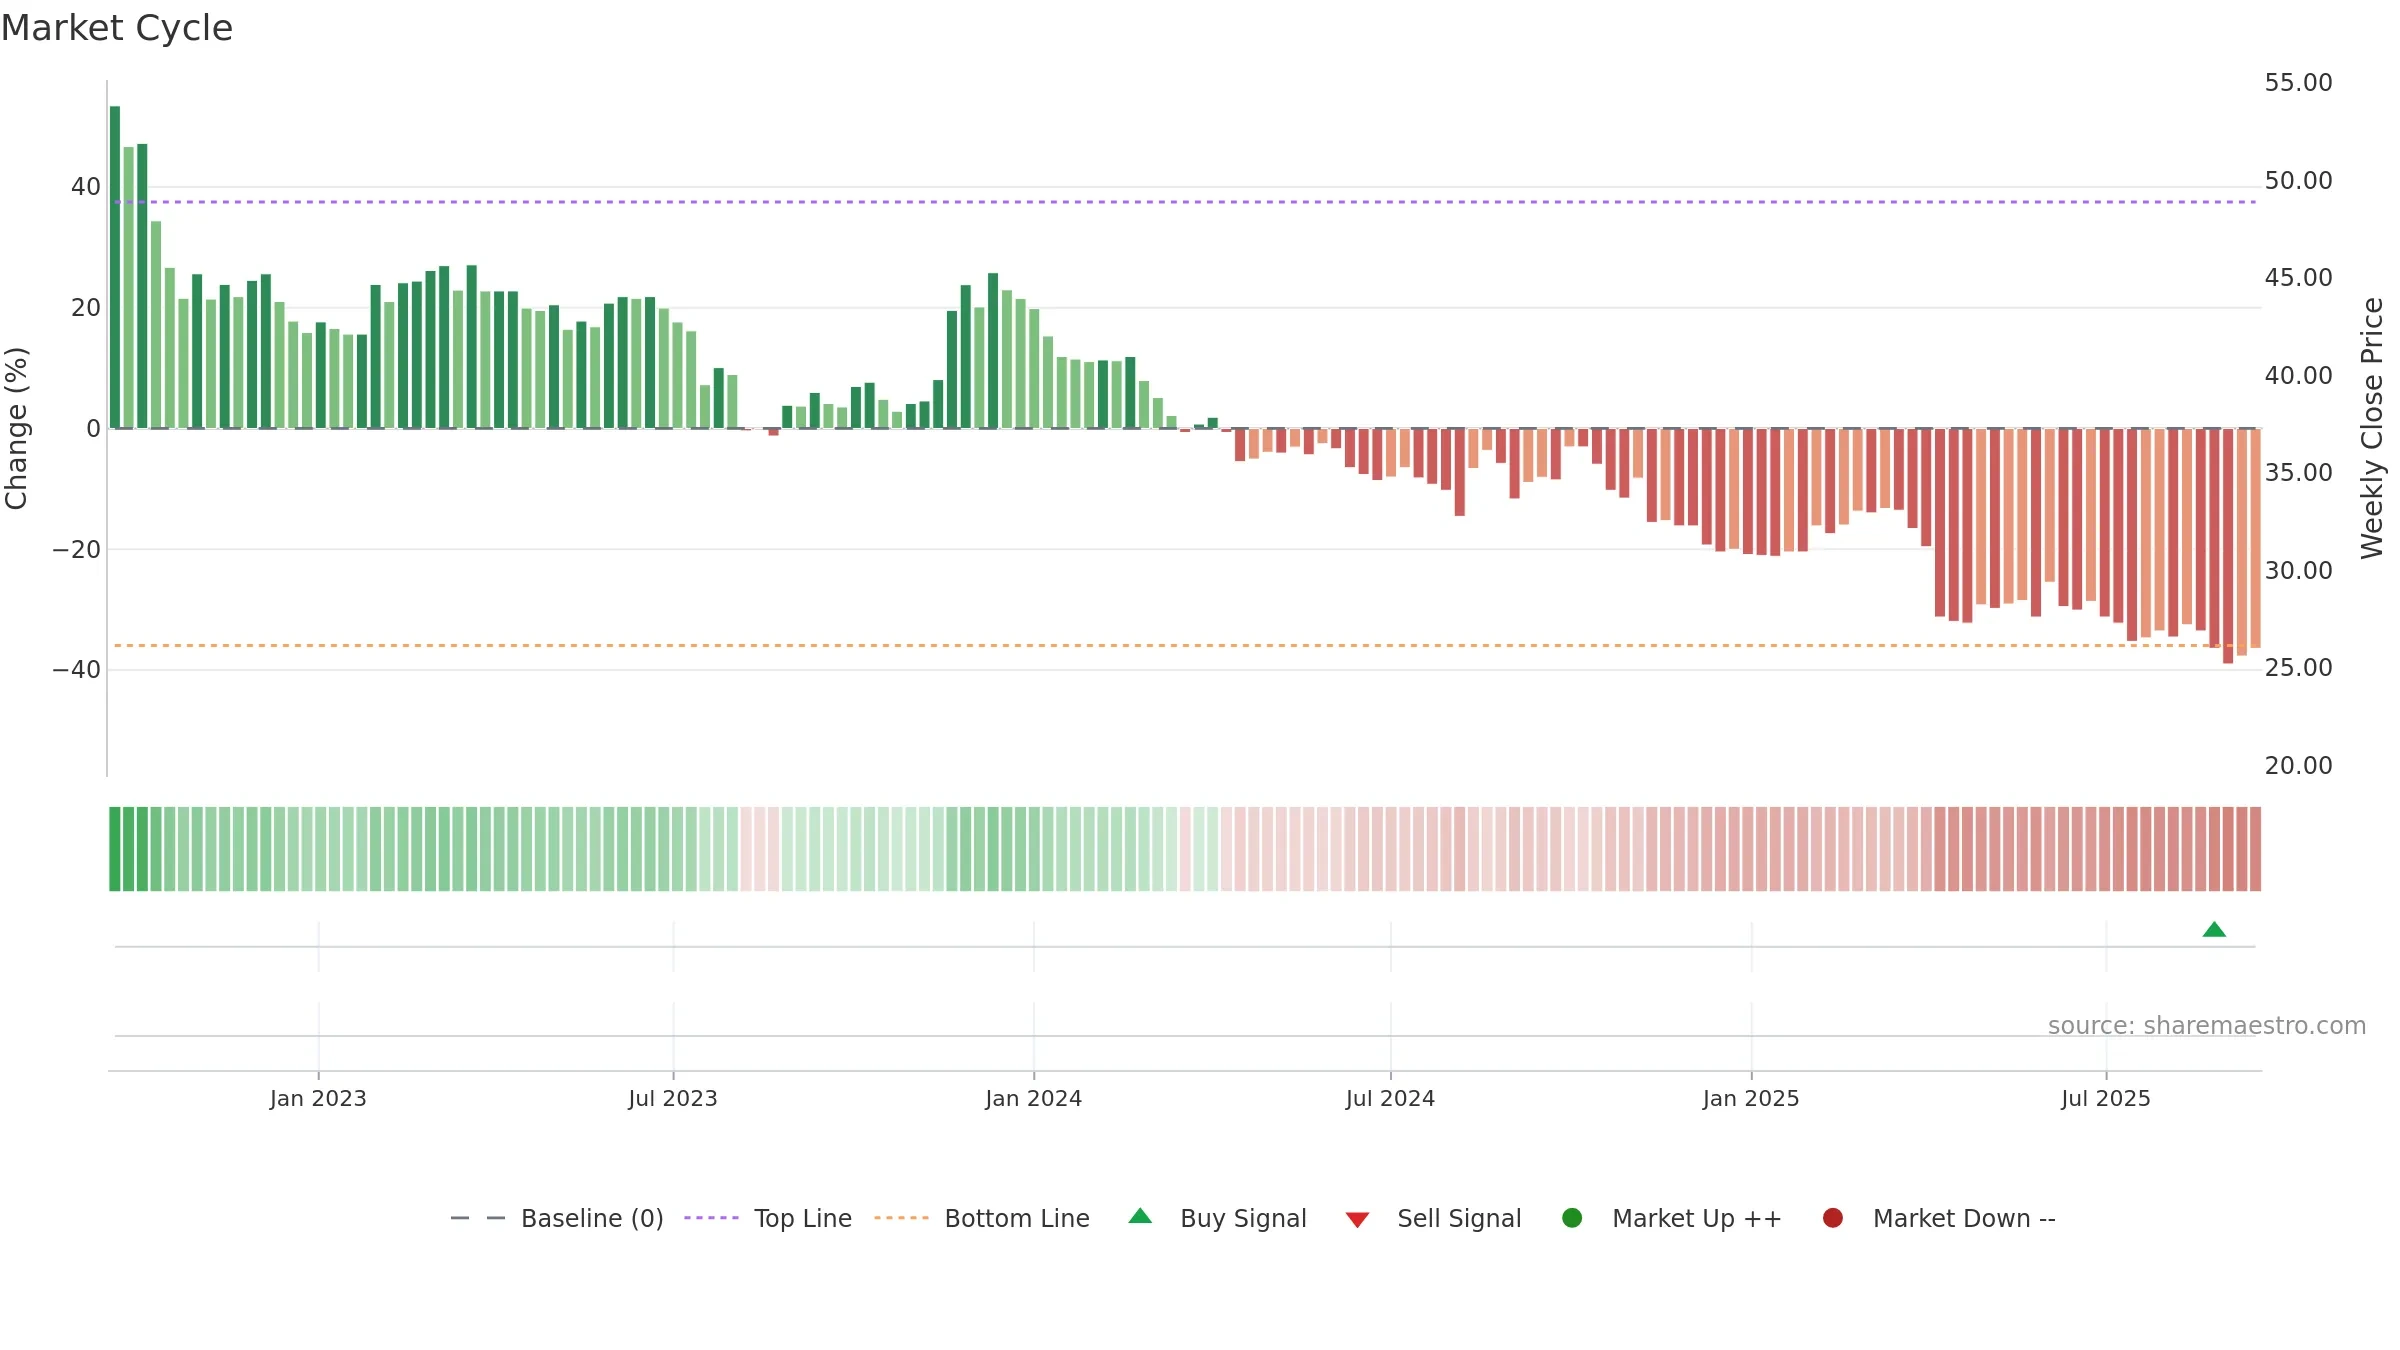The width and height of the screenshot is (2400, 1350).
Task: Click the Jul 2025 axis label
Action: (x=2106, y=1098)
